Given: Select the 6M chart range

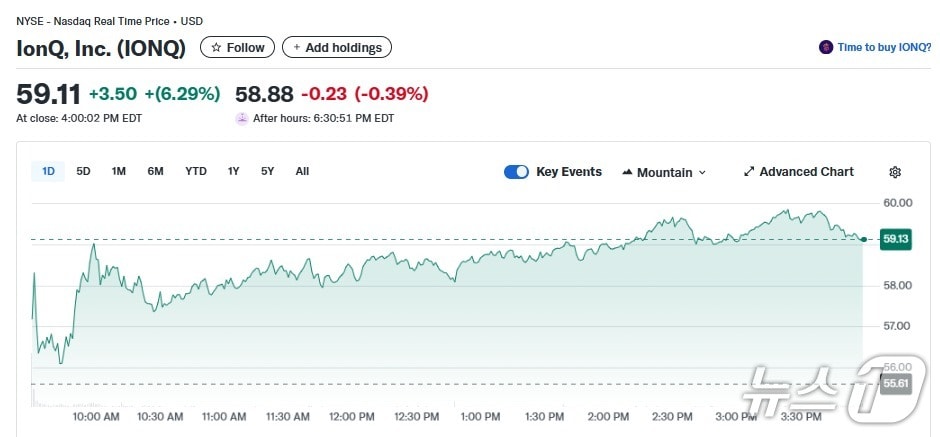Looking at the screenshot, I should 155,171.
